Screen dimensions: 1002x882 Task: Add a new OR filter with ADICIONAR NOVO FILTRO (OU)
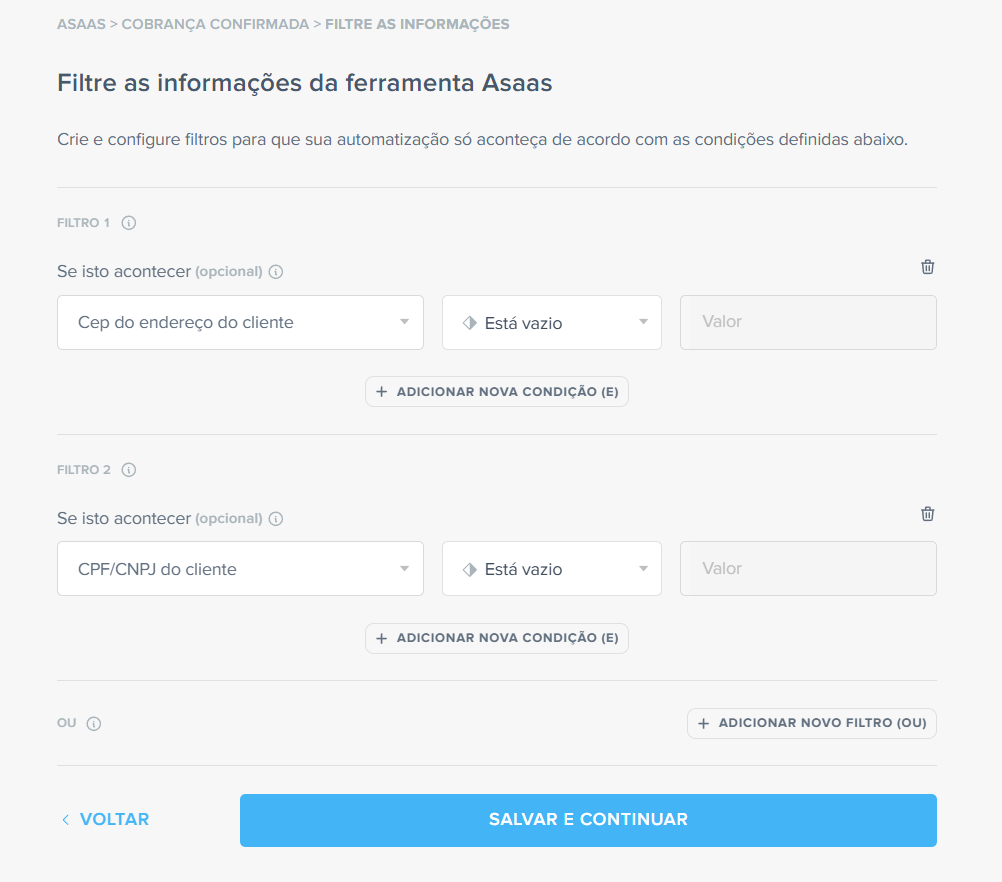pyautogui.click(x=811, y=723)
